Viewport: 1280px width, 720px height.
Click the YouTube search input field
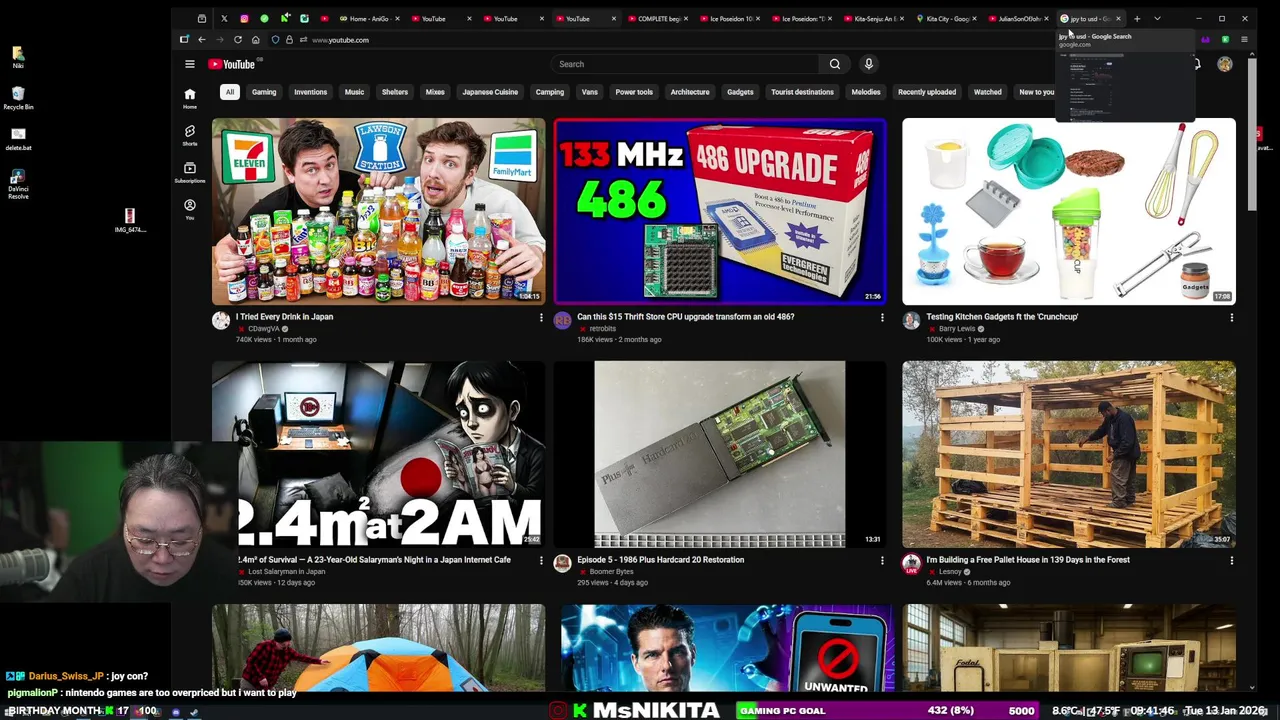(x=686, y=64)
